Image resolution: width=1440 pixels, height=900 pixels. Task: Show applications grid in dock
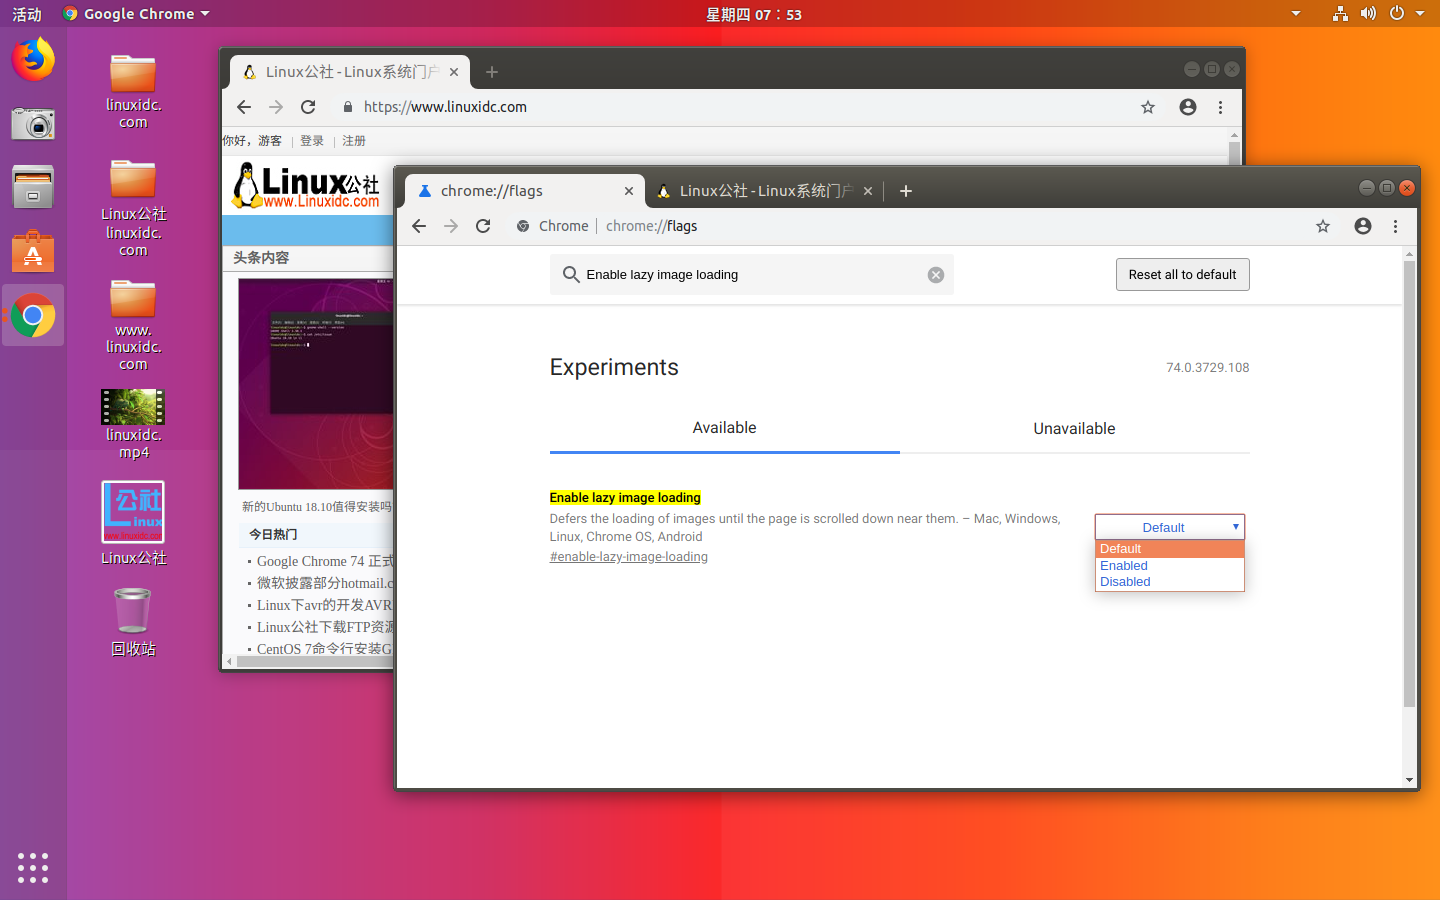point(33,867)
